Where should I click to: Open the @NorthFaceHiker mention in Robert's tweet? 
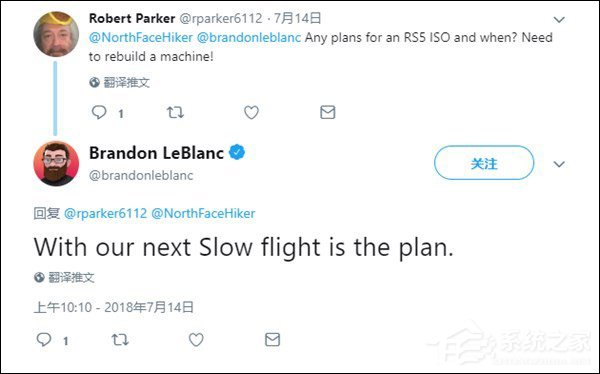[141, 38]
